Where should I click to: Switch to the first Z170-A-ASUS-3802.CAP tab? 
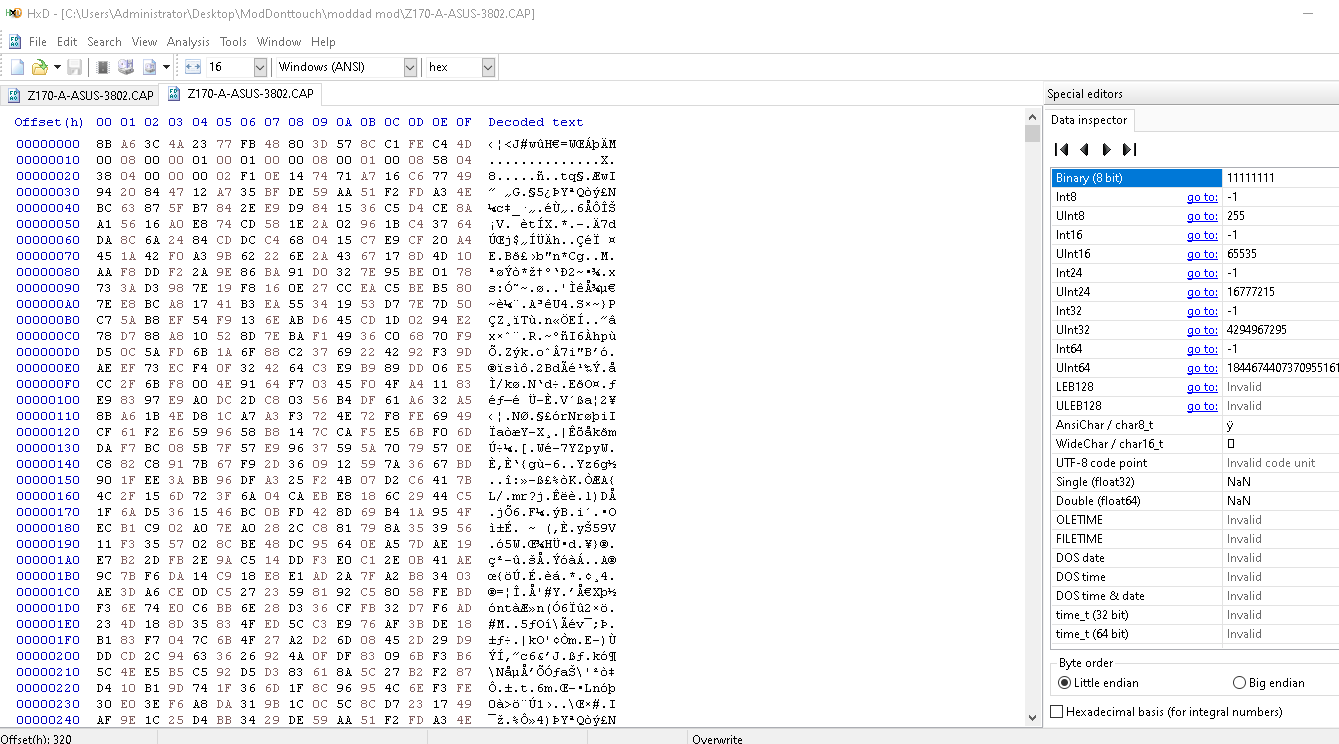pyautogui.click(x=80, y=96)
